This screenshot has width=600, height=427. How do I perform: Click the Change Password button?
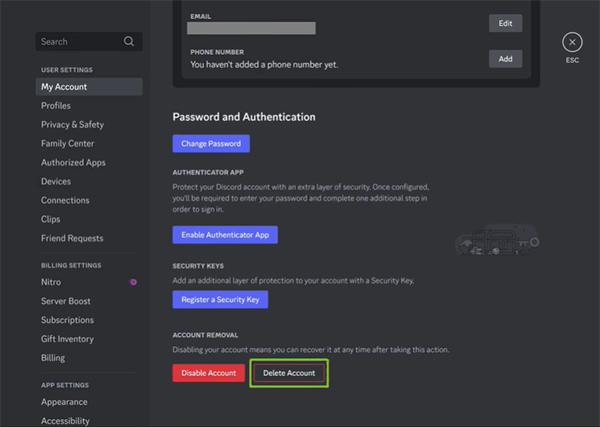(211, 143)
